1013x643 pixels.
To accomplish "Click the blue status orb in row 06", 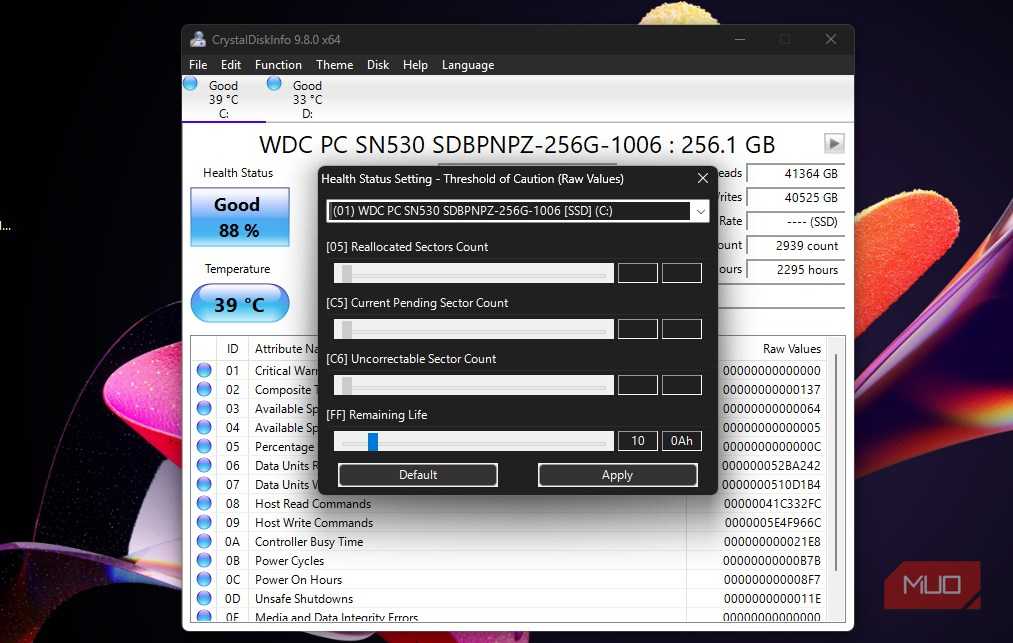I will pos(204,465).
